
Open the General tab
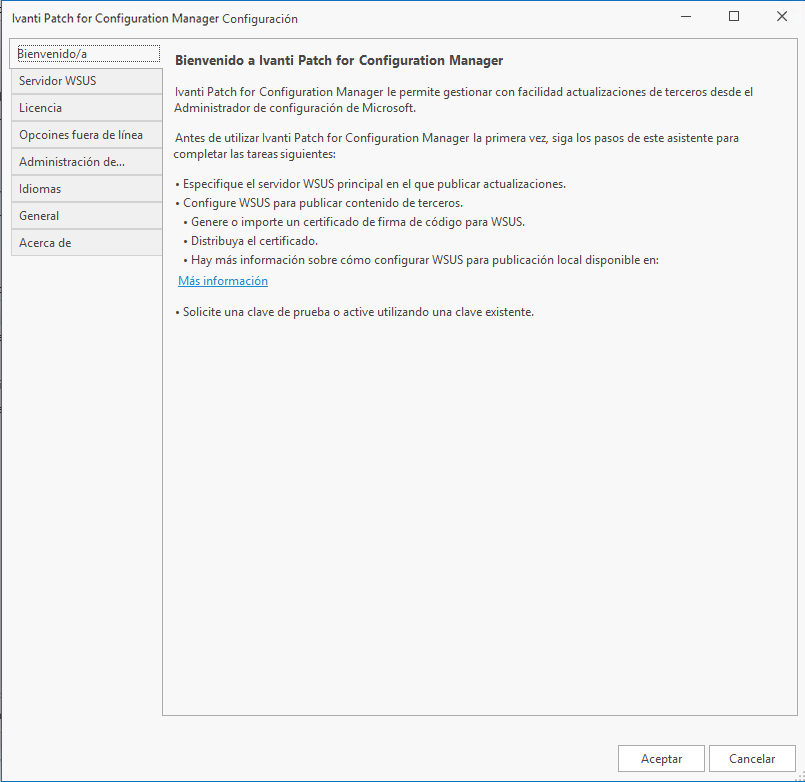[x=86, y=216]
